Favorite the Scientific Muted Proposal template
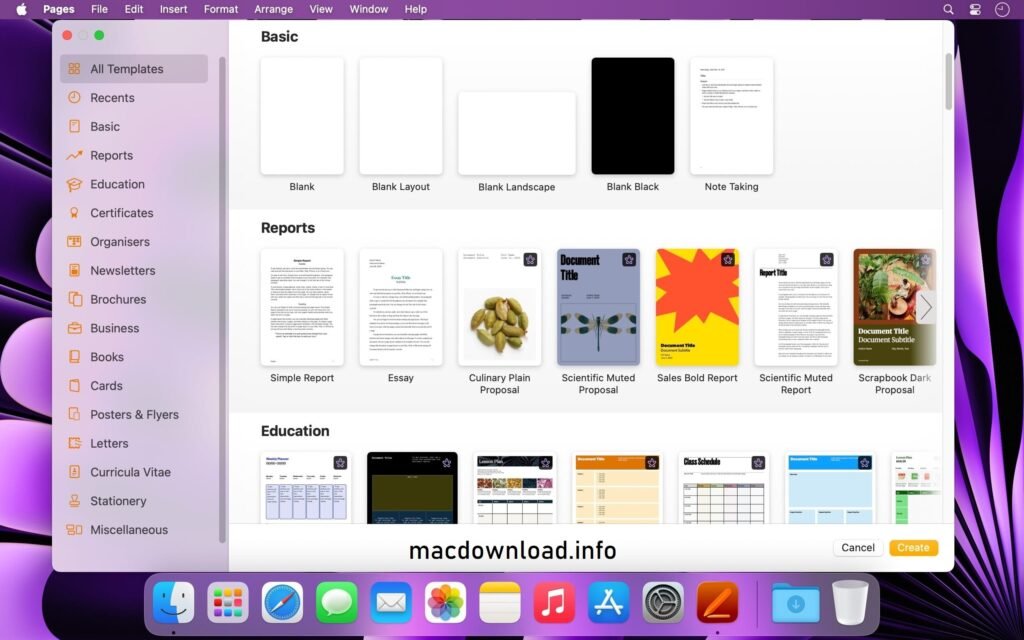 coord(628,259)
